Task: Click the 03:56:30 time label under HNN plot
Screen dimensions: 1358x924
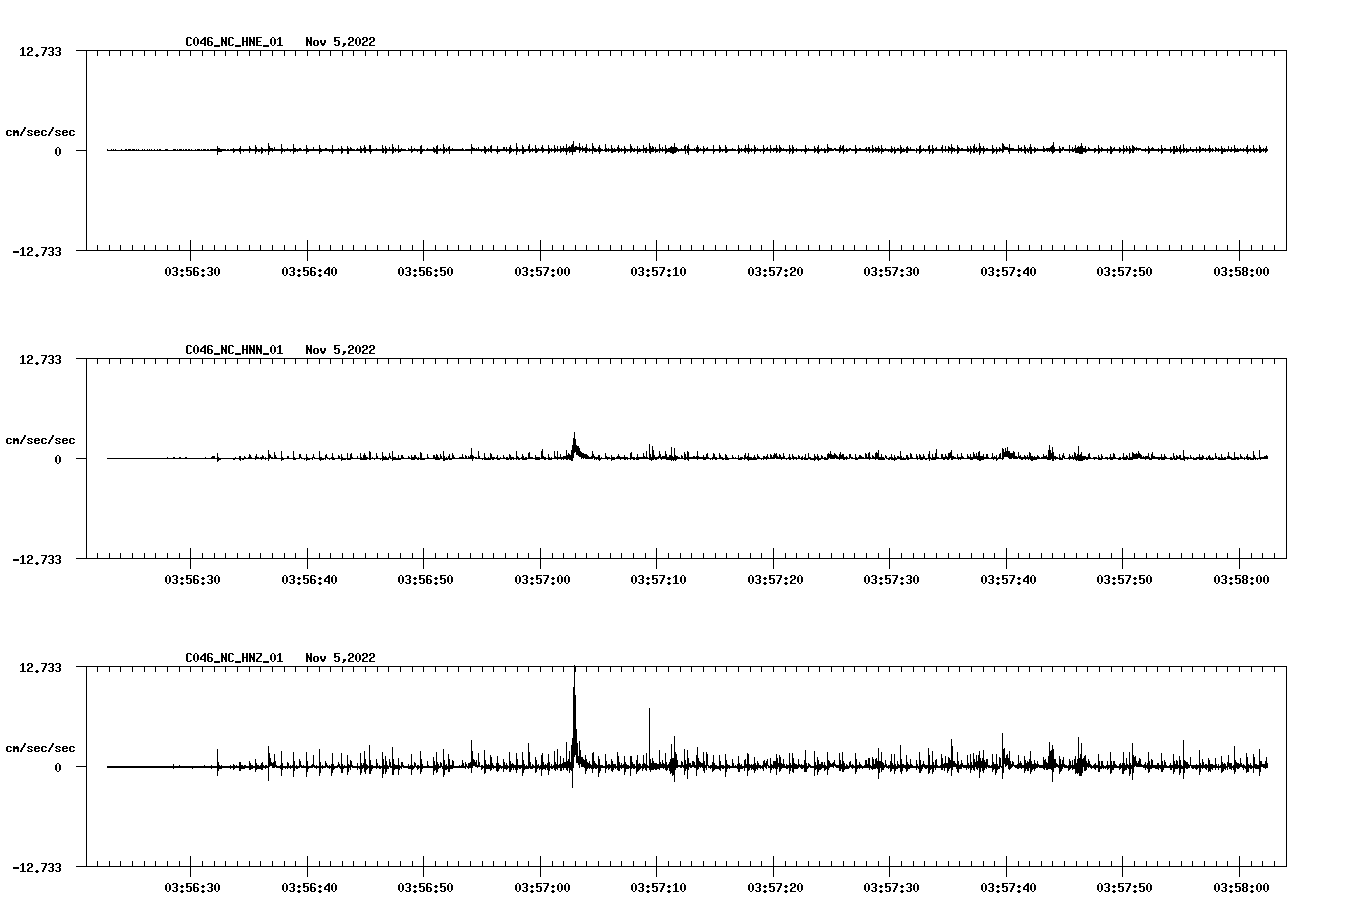Action: 192,580
